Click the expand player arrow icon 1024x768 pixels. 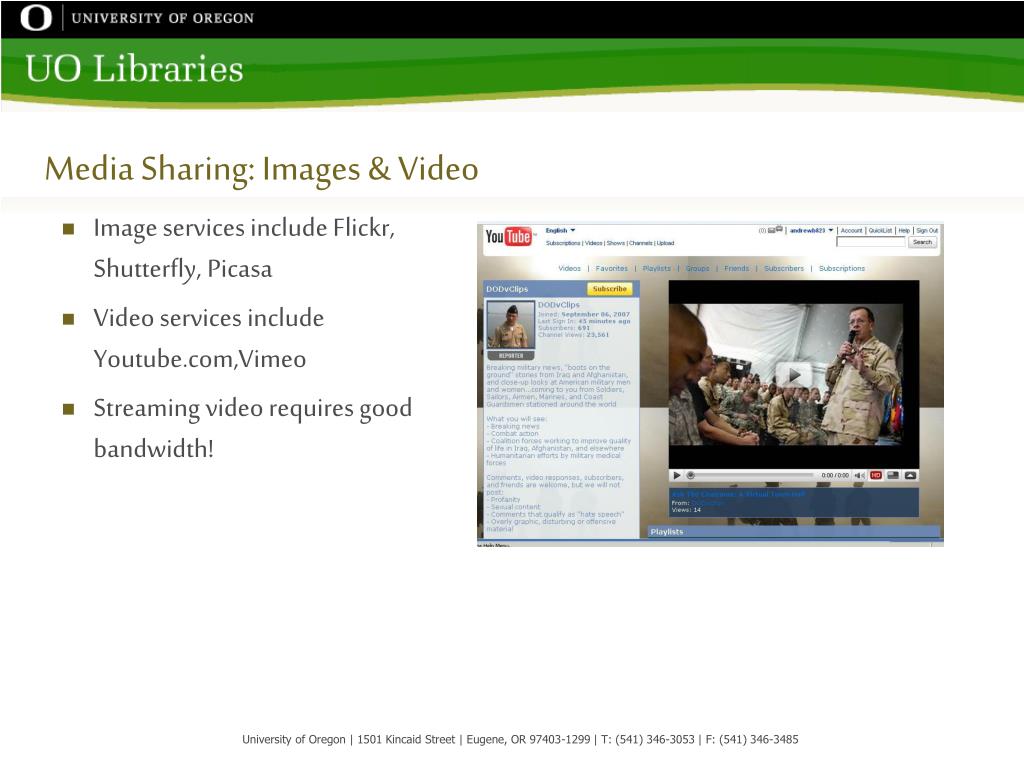coord(910,475)
